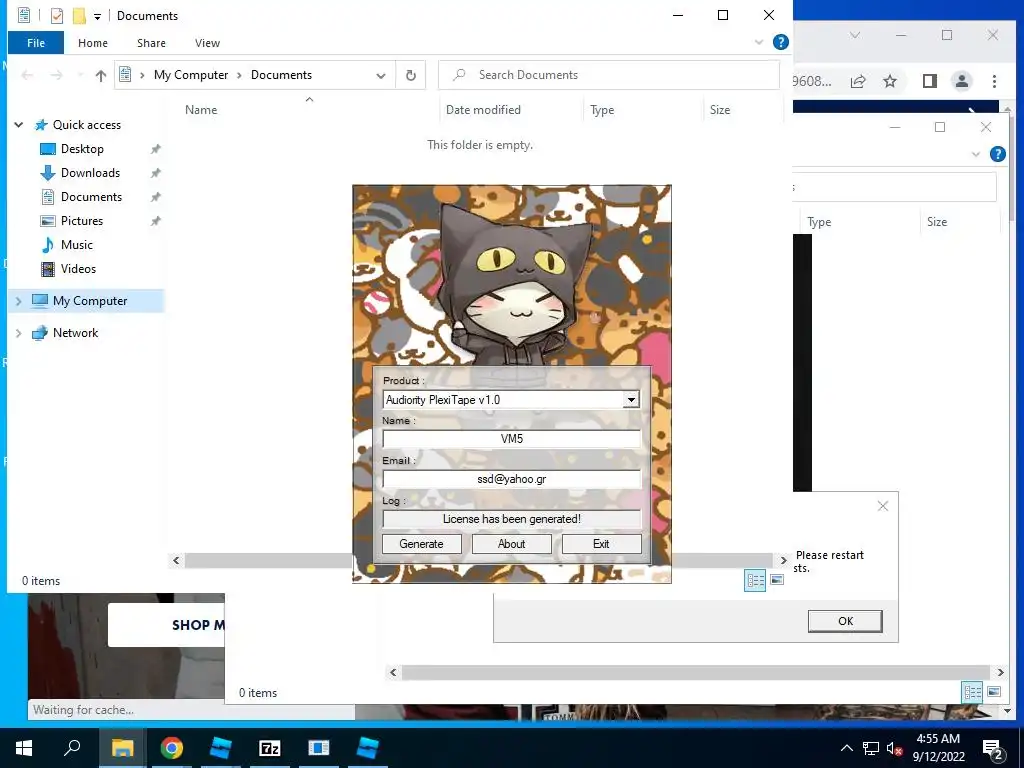The height and width of the screenshot is (768, 1024).
Task: Open the Product combo box dropdown
Action: click(x=631, y=400)
